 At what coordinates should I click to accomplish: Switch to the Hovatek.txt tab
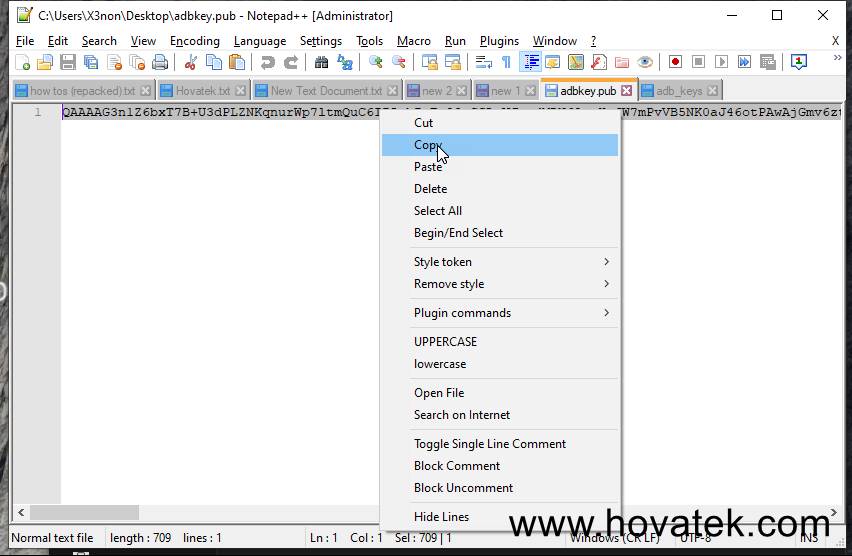point(203,91)
